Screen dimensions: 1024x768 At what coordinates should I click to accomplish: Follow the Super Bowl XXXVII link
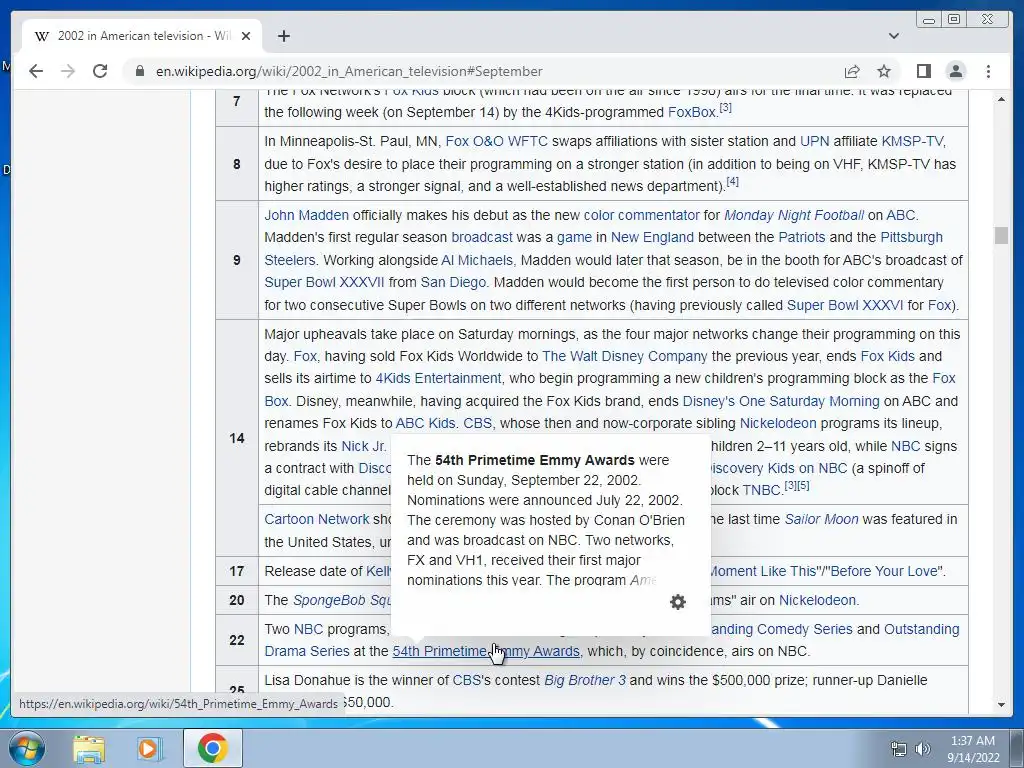(x=324, y=282)
